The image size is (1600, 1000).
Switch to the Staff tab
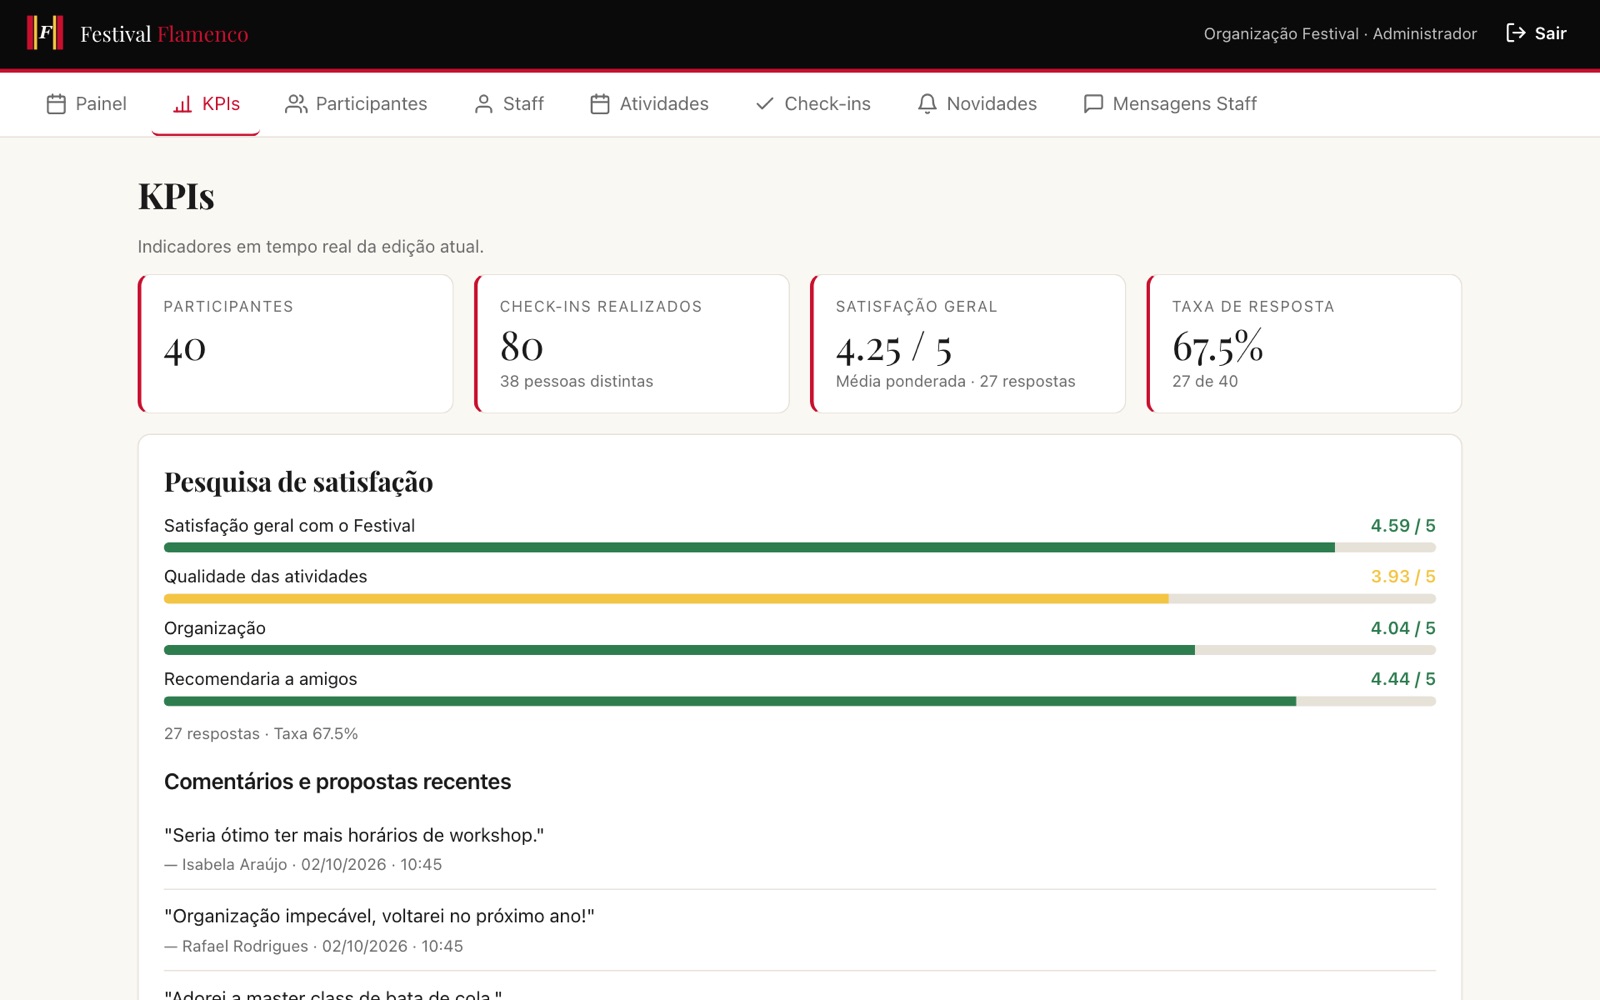[x=509, y=104]
